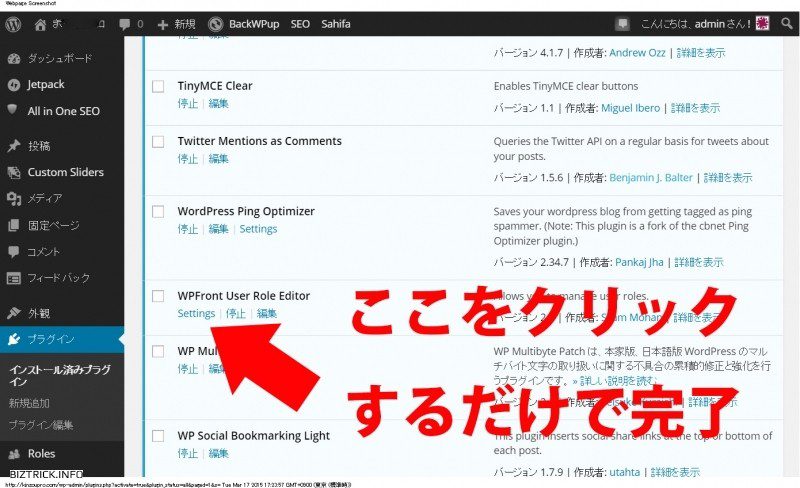Open the comments bubble in admin bar

(x=124, y=25)
